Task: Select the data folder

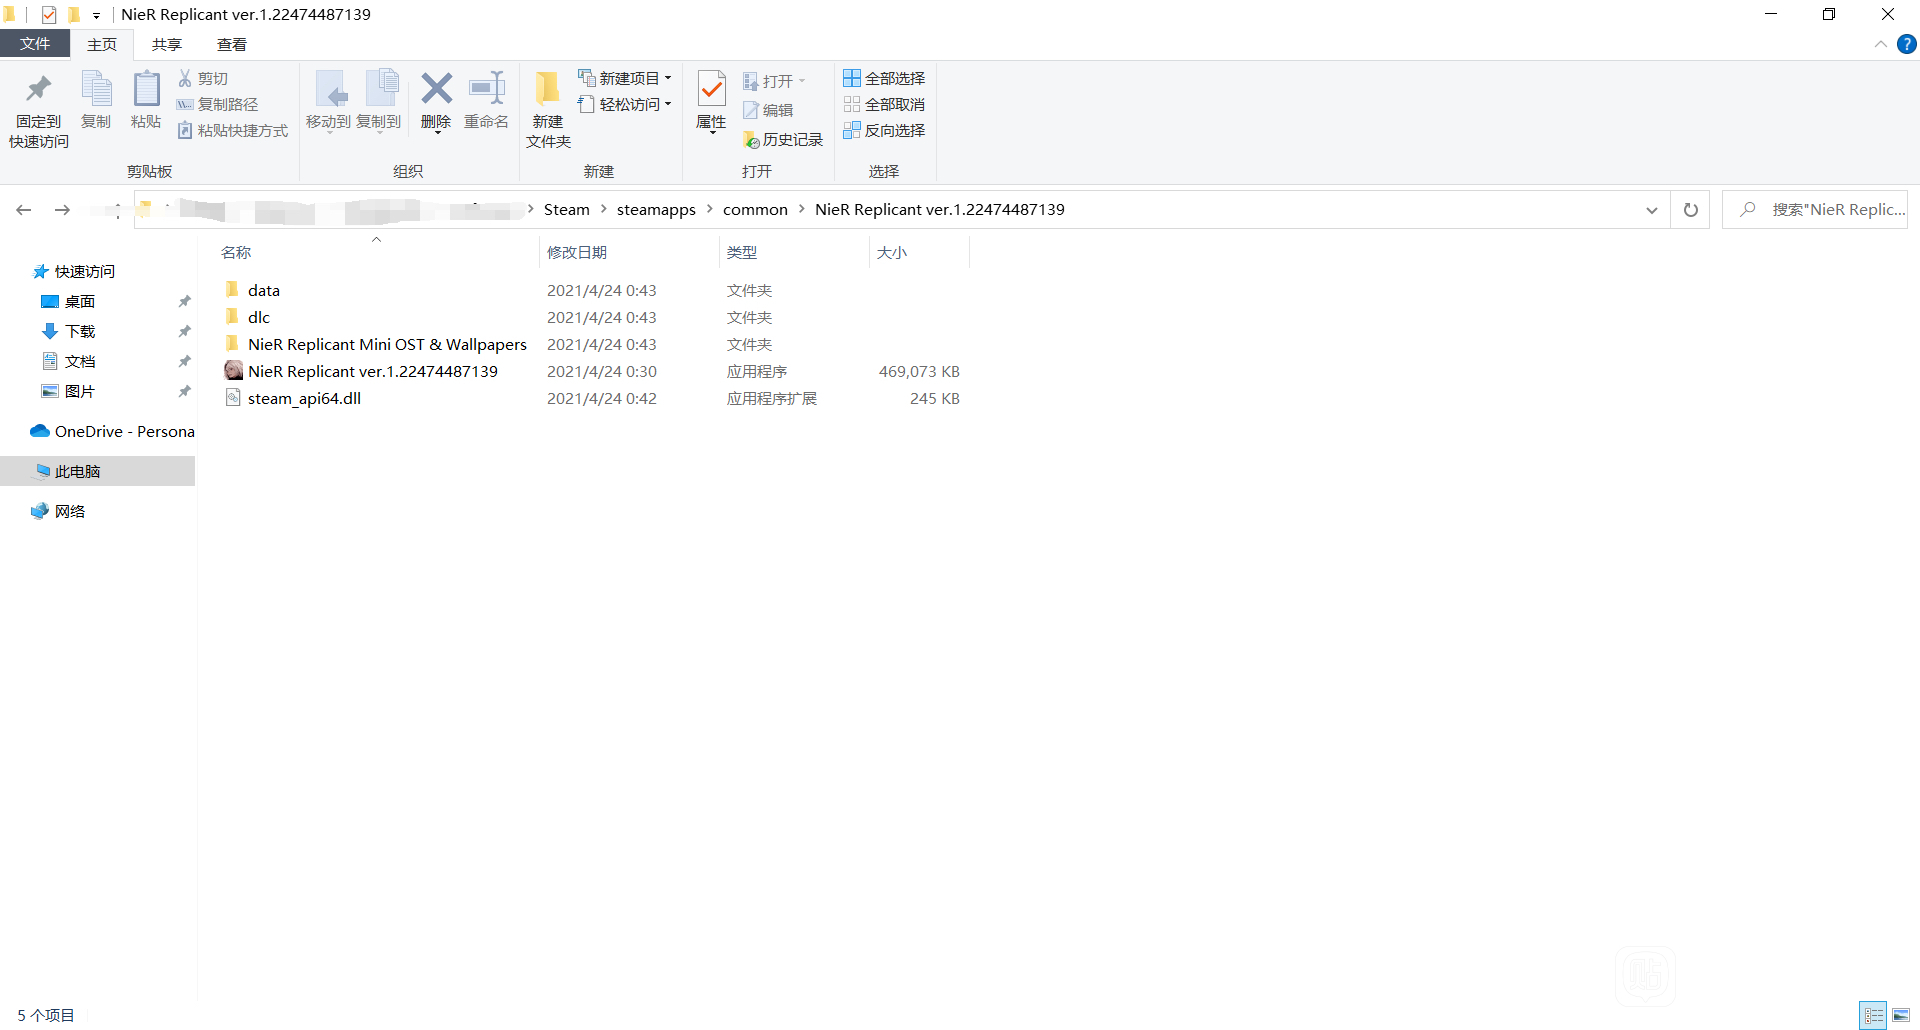Action: coord(263,290)
